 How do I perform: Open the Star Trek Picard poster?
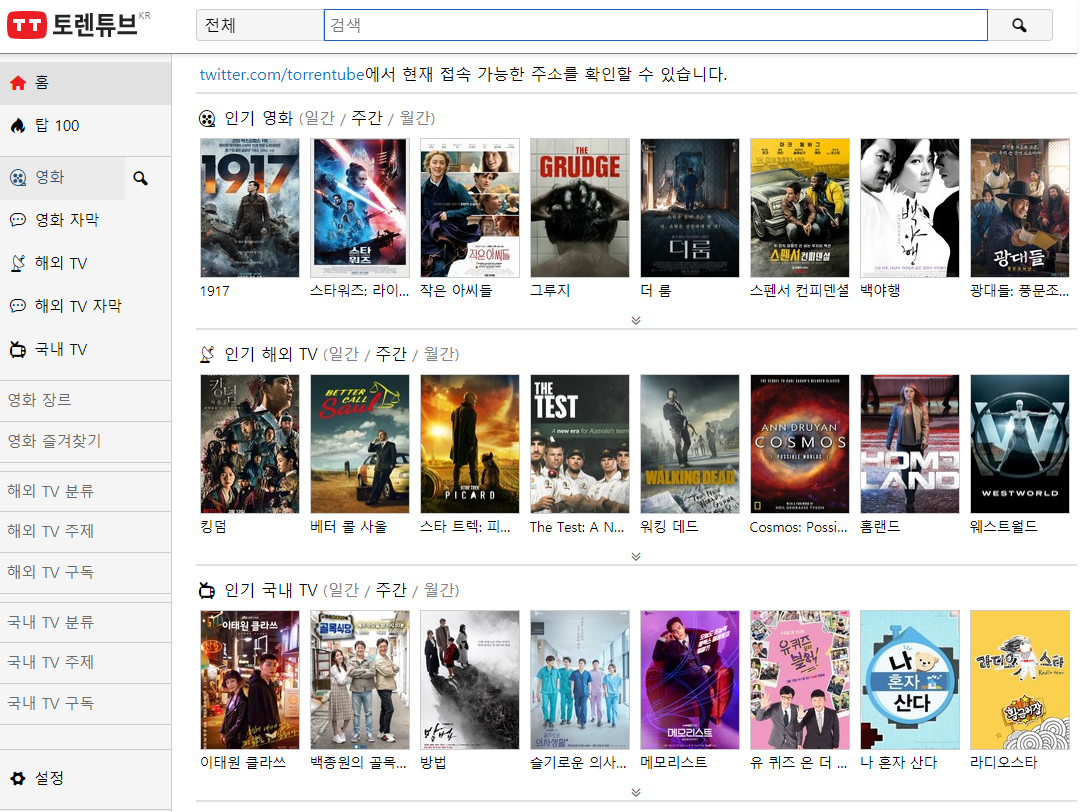click(470, 443)
